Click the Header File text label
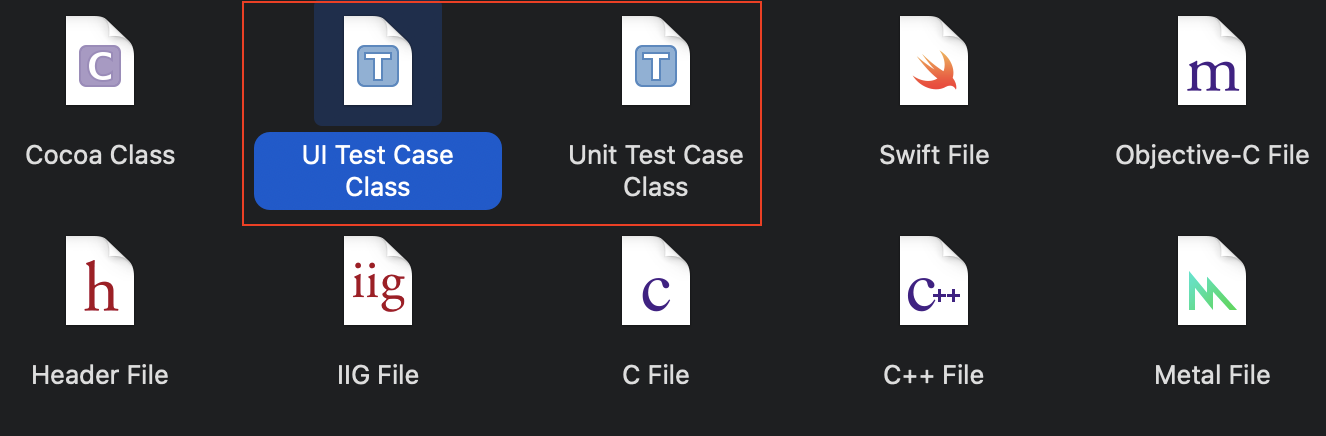 [100, 375]
